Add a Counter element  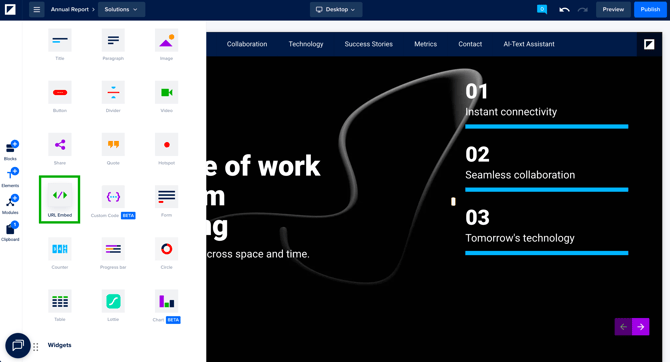[x=60, y=249]
